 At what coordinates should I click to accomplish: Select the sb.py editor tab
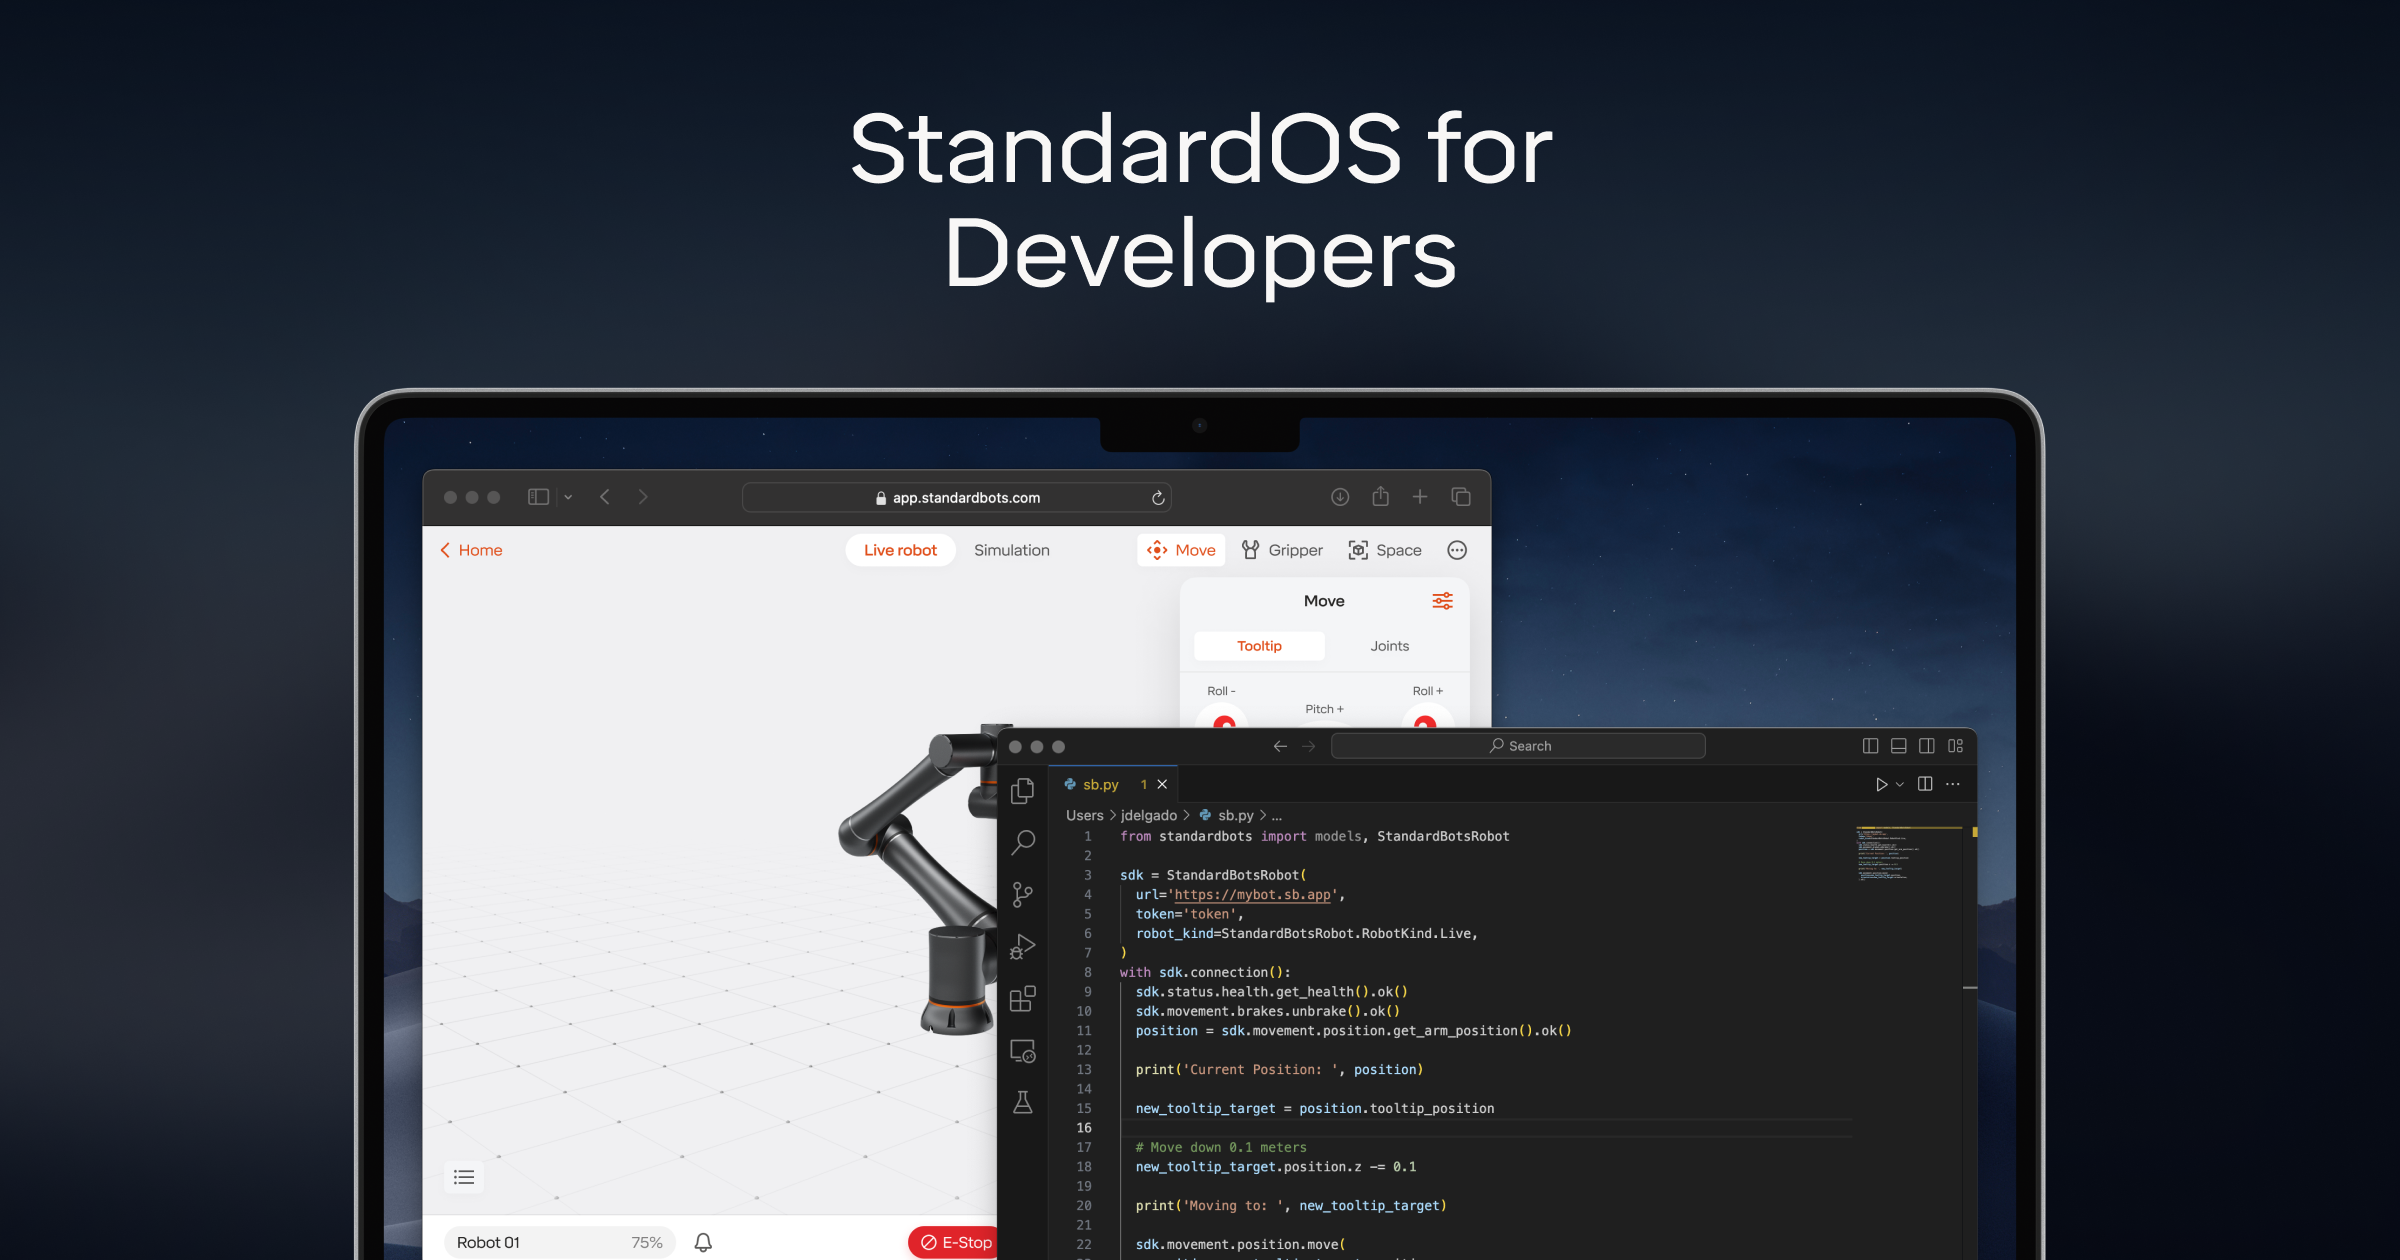pyautogui.click(x=1100, y=784)
